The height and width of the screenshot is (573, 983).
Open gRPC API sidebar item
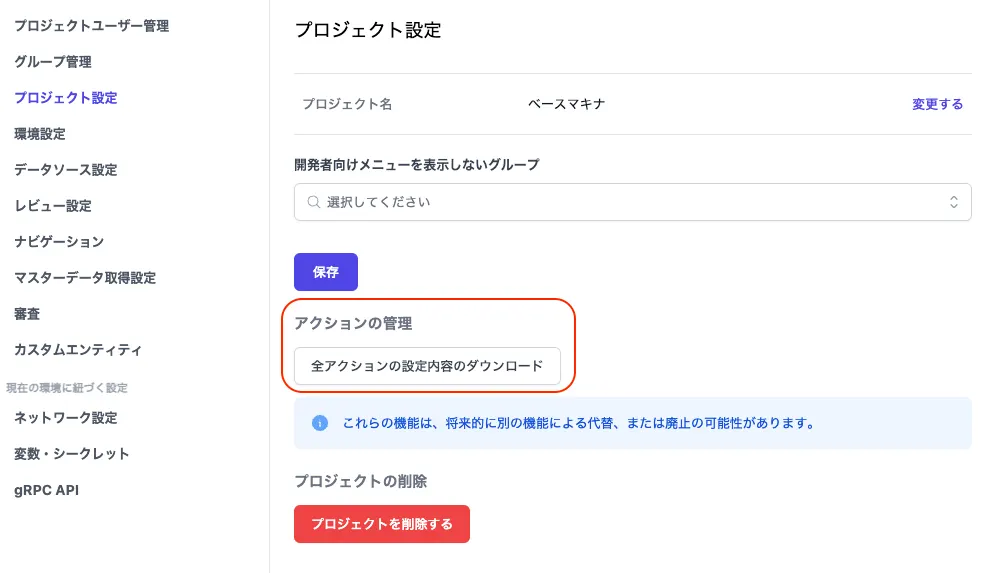(46, 490)
